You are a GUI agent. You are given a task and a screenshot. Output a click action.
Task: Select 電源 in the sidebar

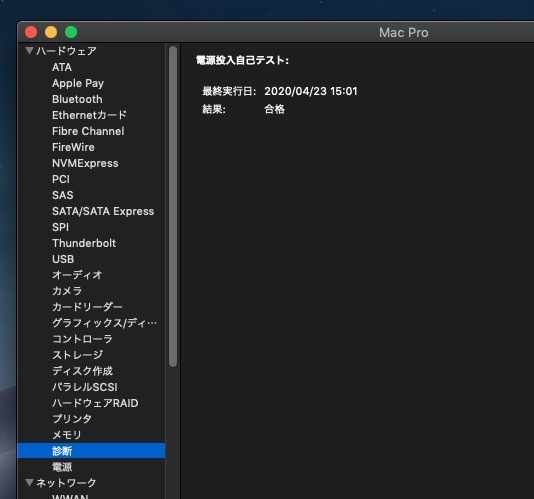62,467
